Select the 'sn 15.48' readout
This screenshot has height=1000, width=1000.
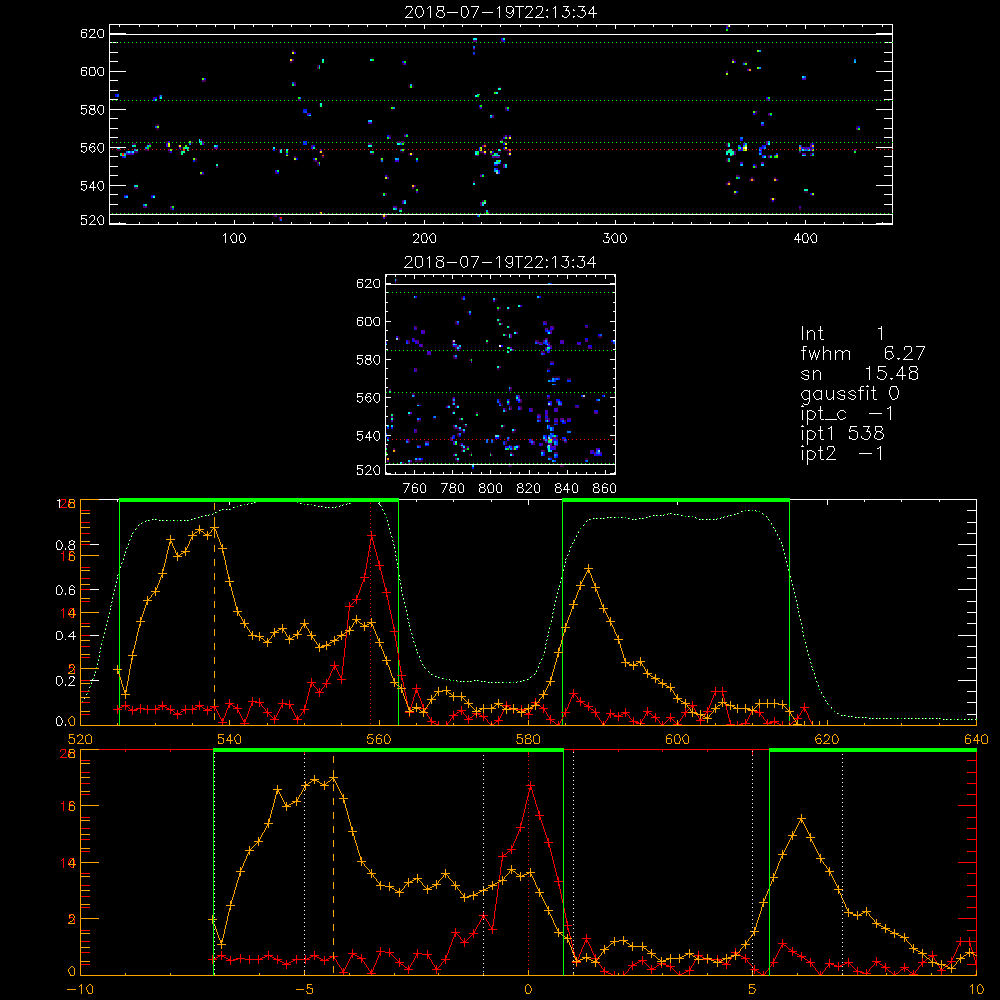[x=860, y=373]
